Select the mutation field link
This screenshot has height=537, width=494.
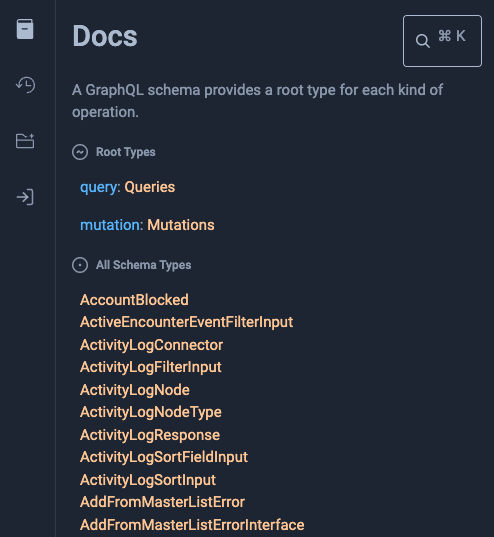[x=110, y=225]
